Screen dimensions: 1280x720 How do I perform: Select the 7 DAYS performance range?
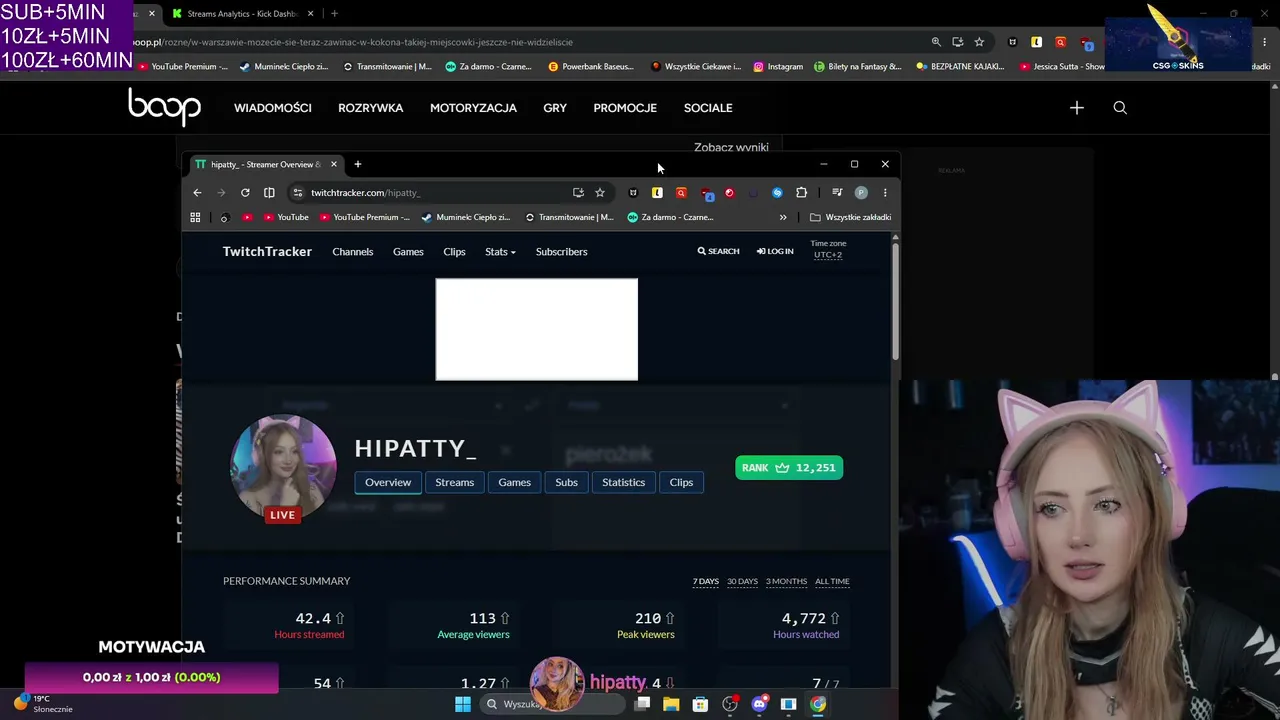pos(706,581)
